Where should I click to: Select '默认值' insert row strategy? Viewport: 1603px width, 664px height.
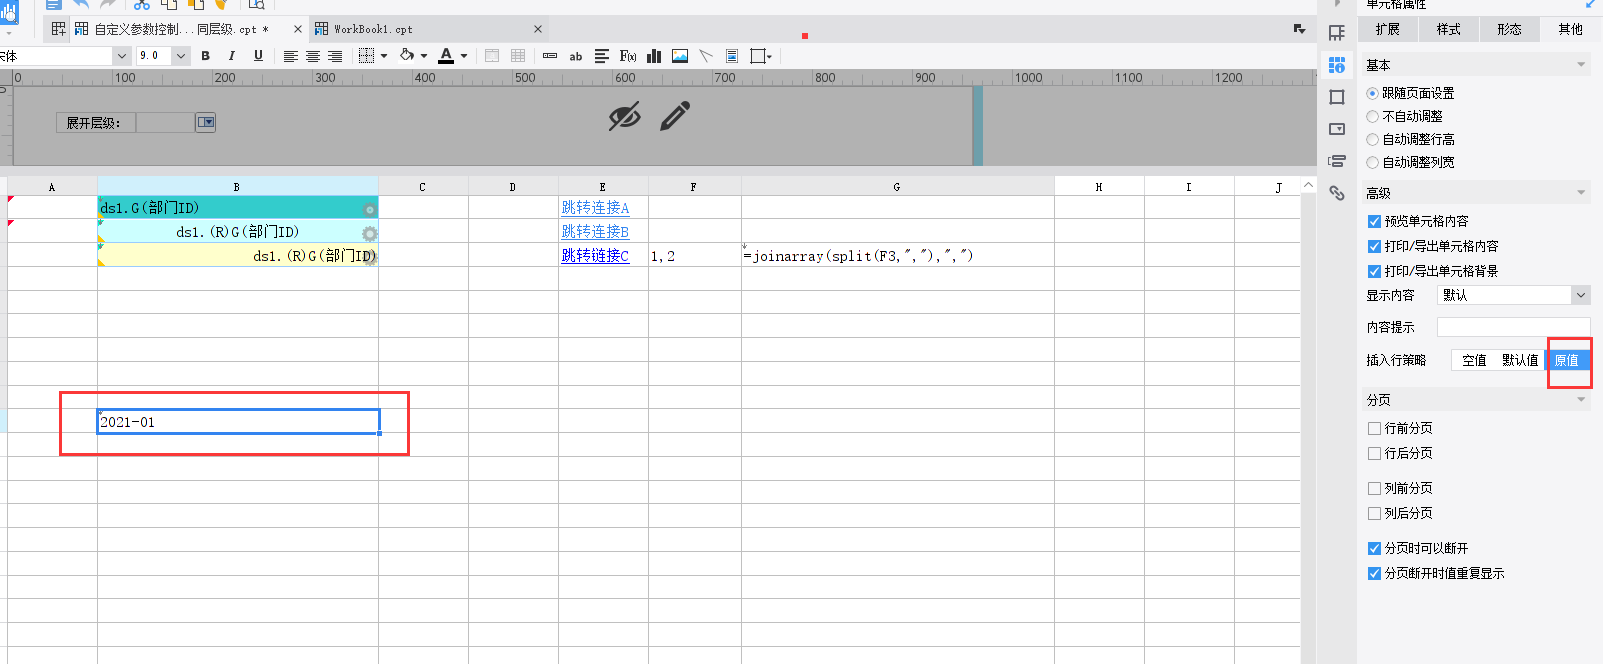point(1520,360)
